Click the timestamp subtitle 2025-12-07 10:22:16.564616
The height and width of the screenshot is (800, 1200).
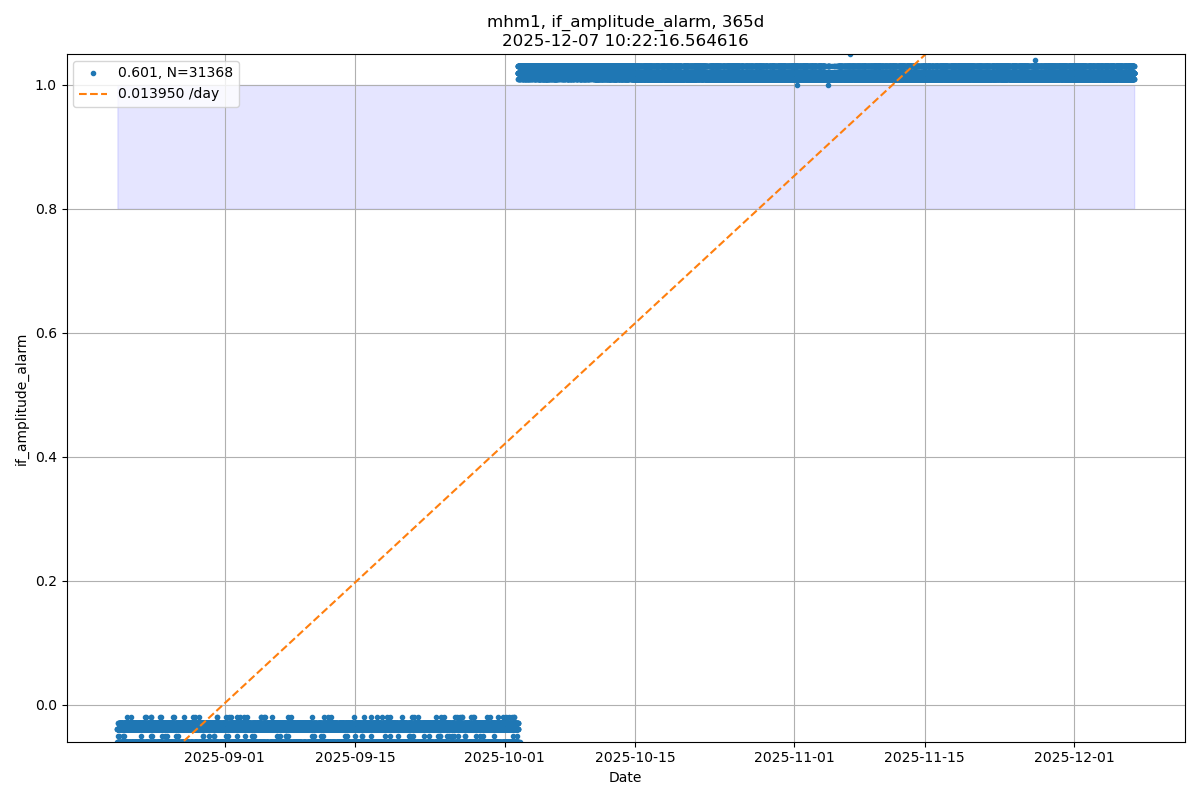625,41
